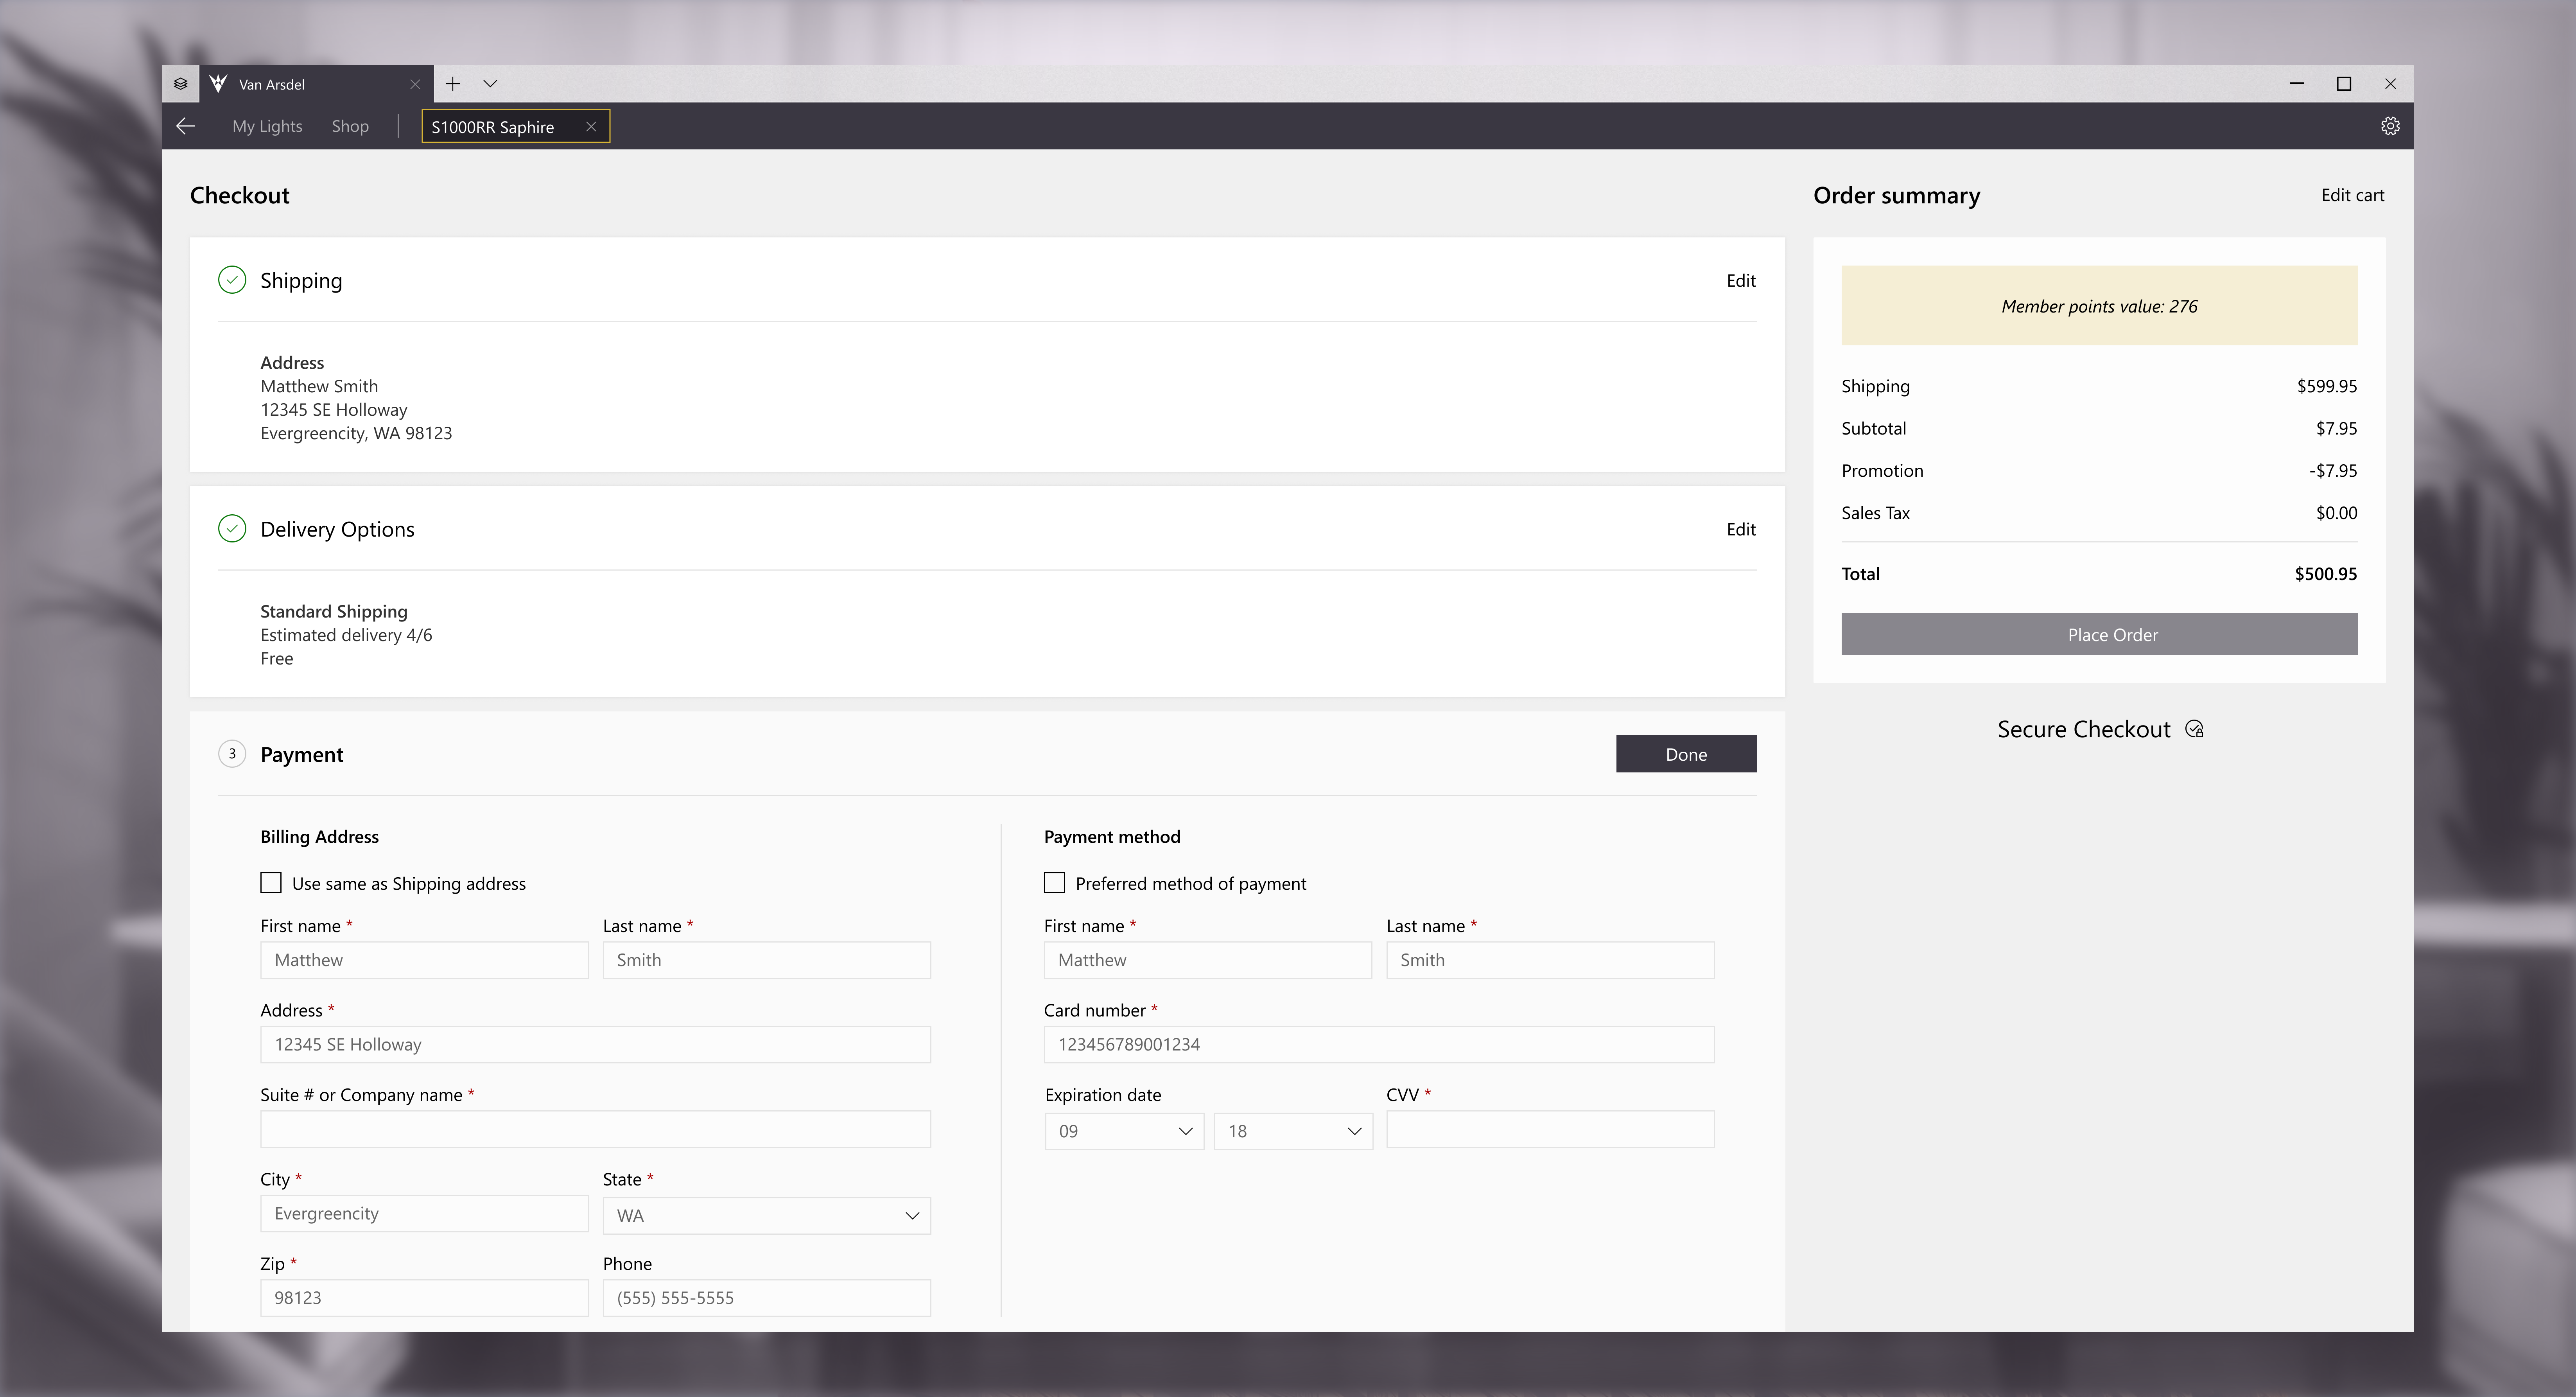Close the Van Arsdel browser tab

[415, 84]
